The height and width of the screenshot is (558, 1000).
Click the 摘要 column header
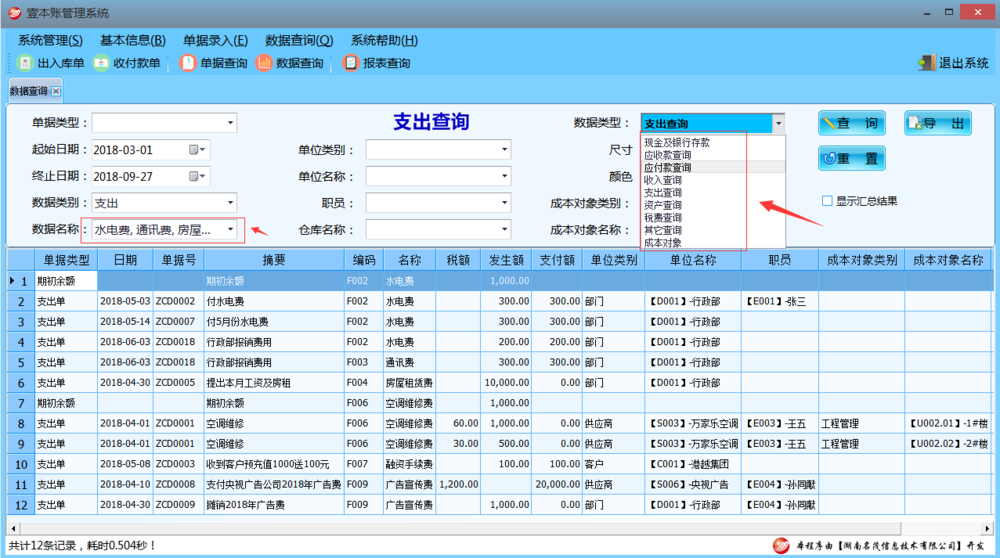(x=274, y=260)
